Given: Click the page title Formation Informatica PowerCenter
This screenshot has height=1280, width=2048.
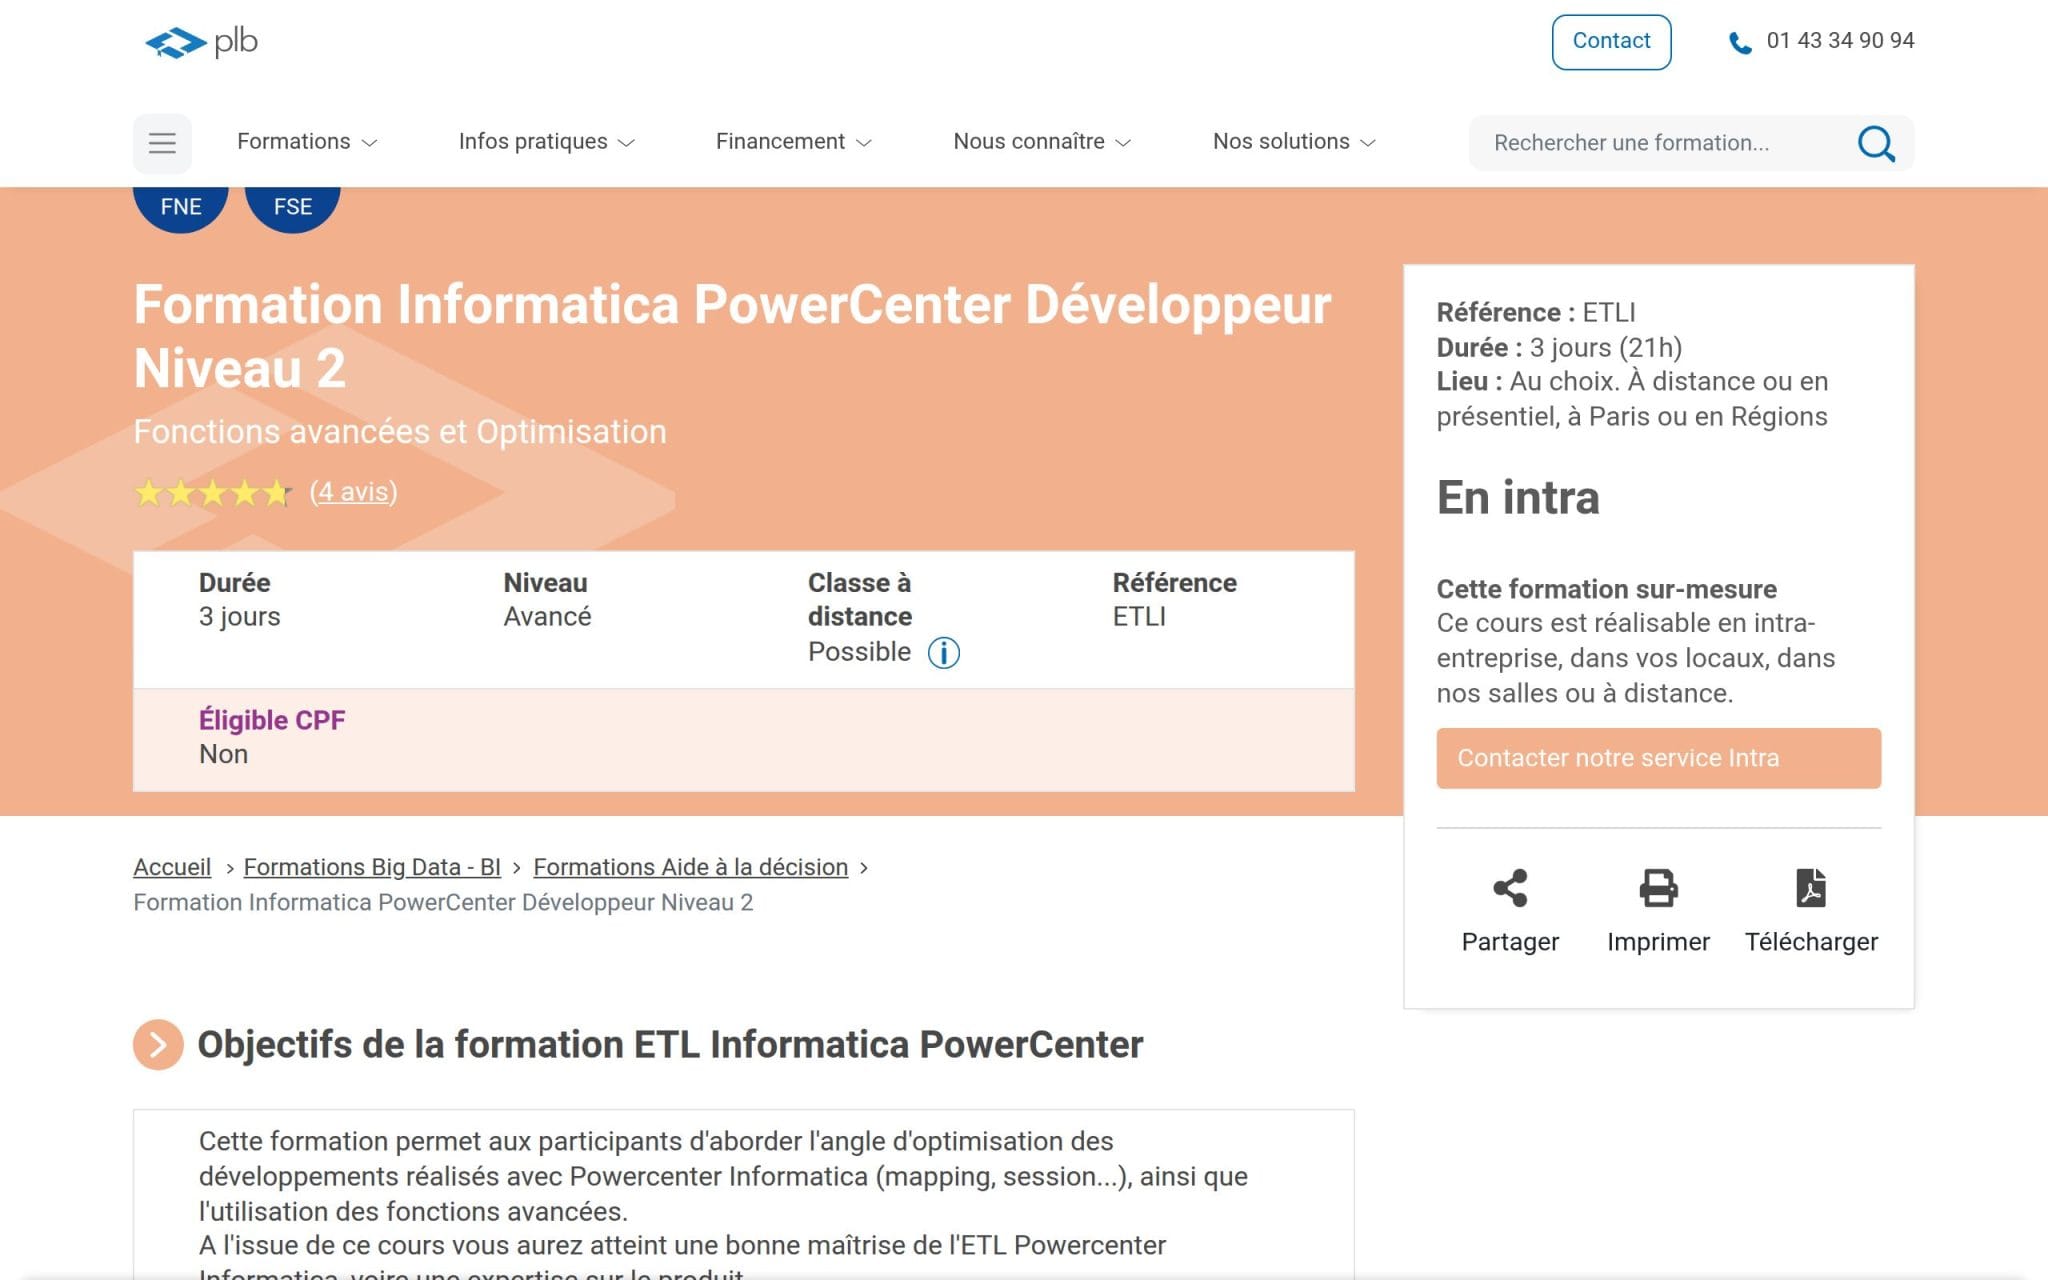Looking at the screenshot, I should click(x=732, y=336).
